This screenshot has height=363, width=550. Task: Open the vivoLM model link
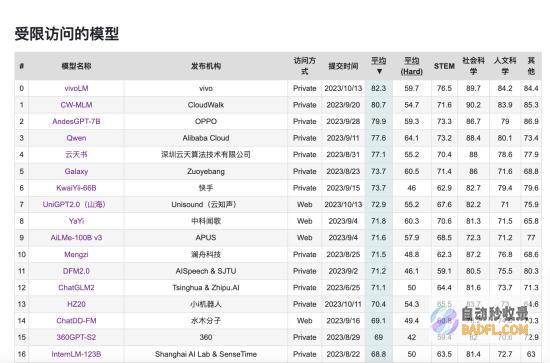pyautogui.click(x=76, y=88)
